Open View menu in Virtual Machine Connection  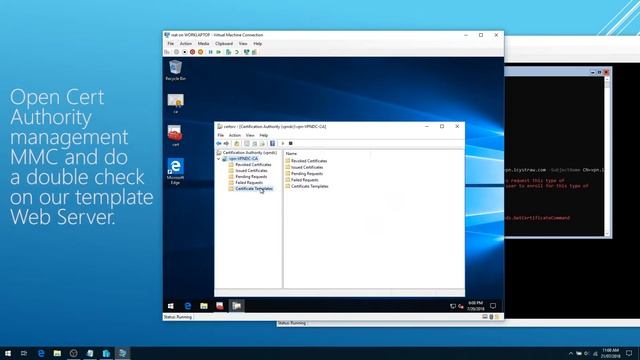243,44
